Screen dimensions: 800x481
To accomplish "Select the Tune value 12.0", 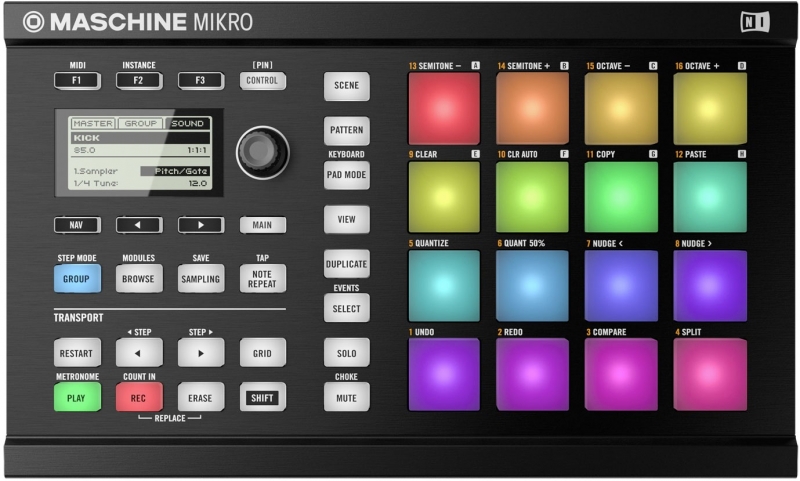I will pos(197,183).
